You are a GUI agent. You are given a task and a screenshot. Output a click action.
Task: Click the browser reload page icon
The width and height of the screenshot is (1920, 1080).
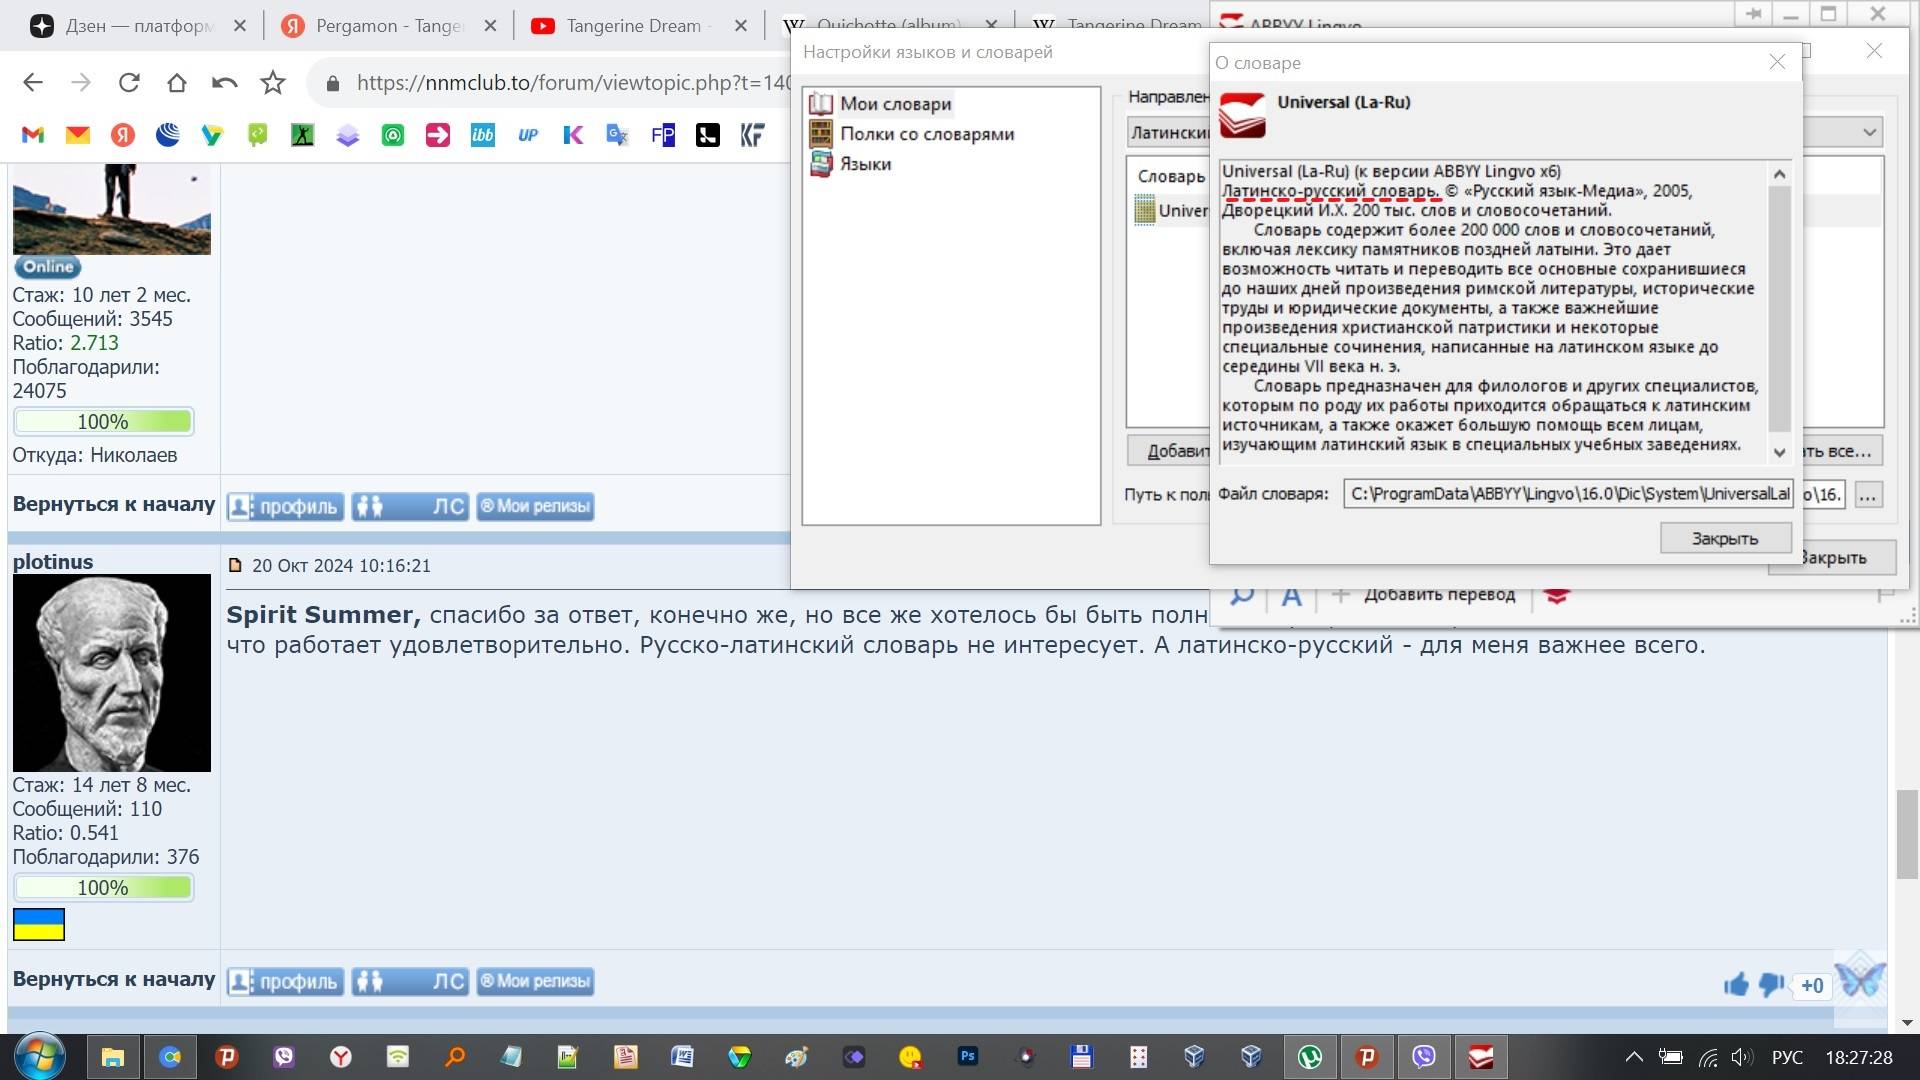pos(129,83)
